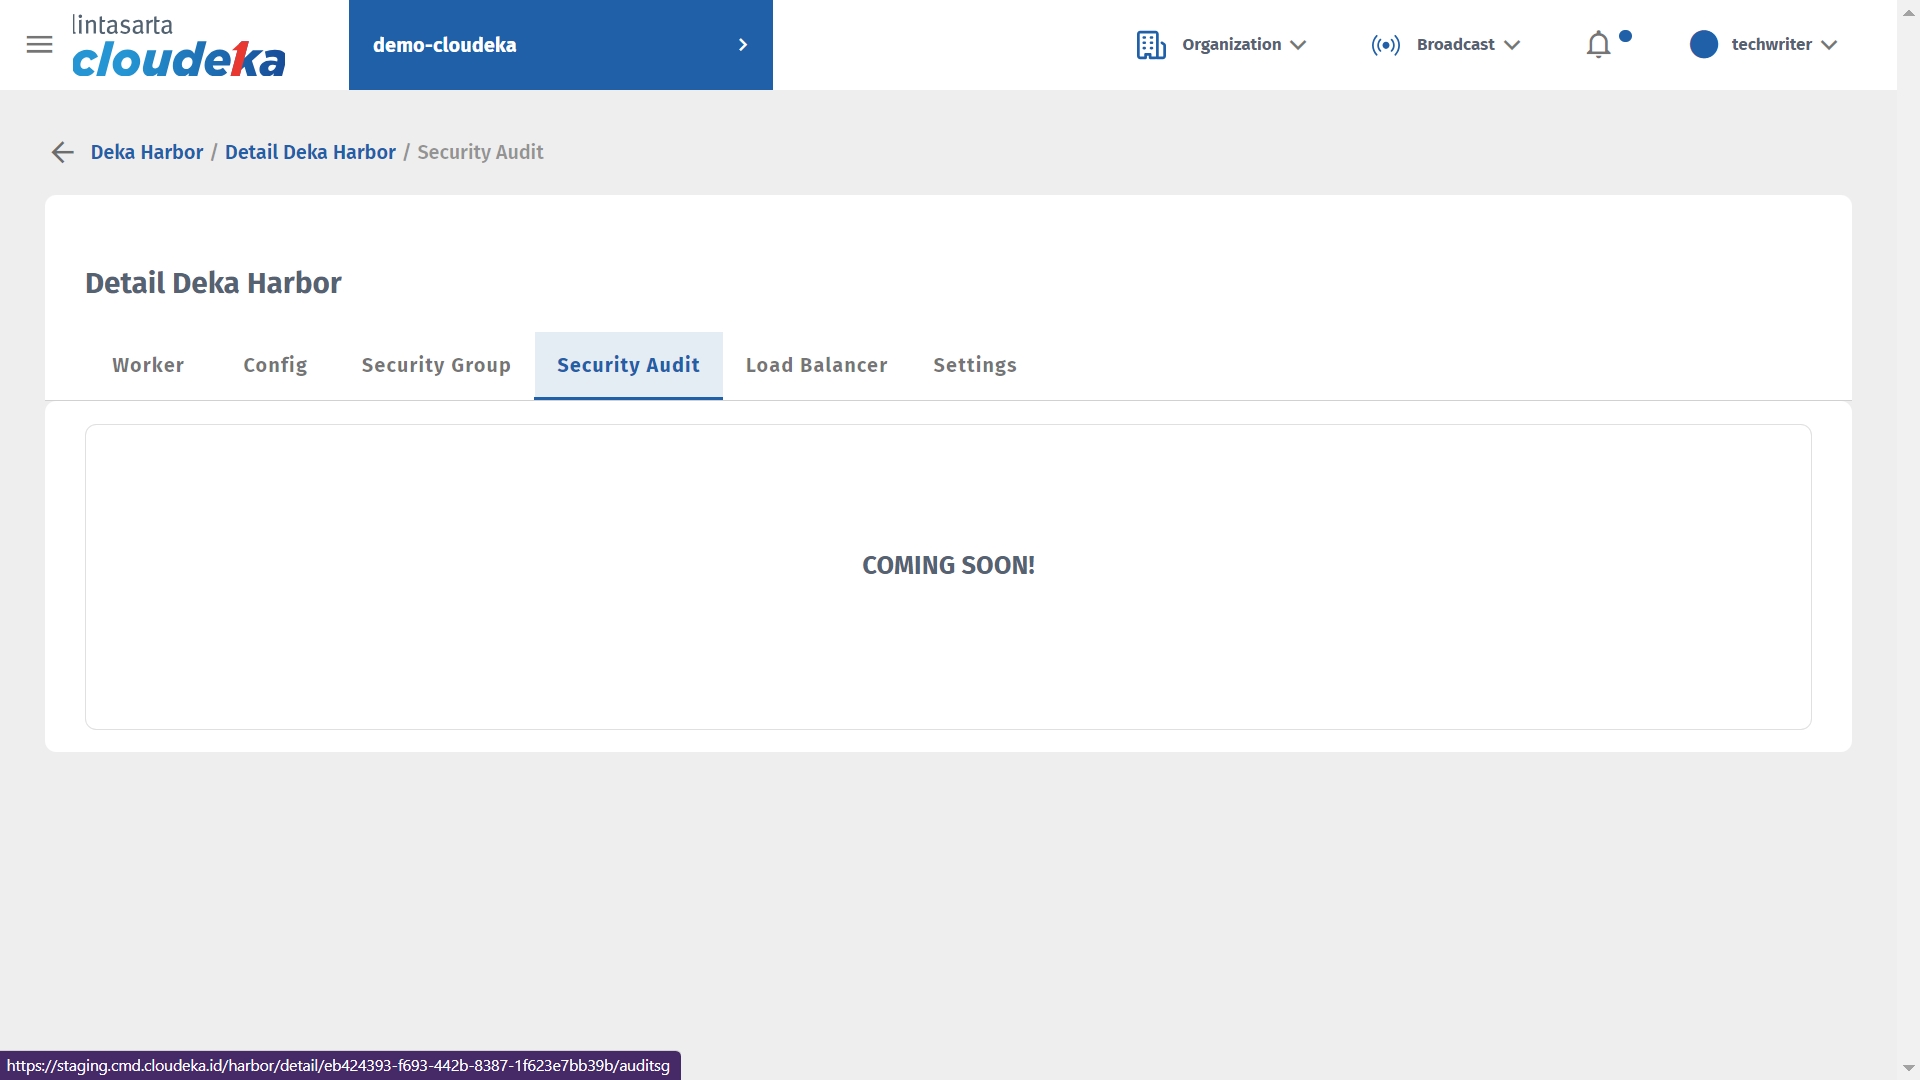The width and height of the screenshot is (1920, 1080).
Task: Open the hamburger navigation menu
Action: (39, 45)
